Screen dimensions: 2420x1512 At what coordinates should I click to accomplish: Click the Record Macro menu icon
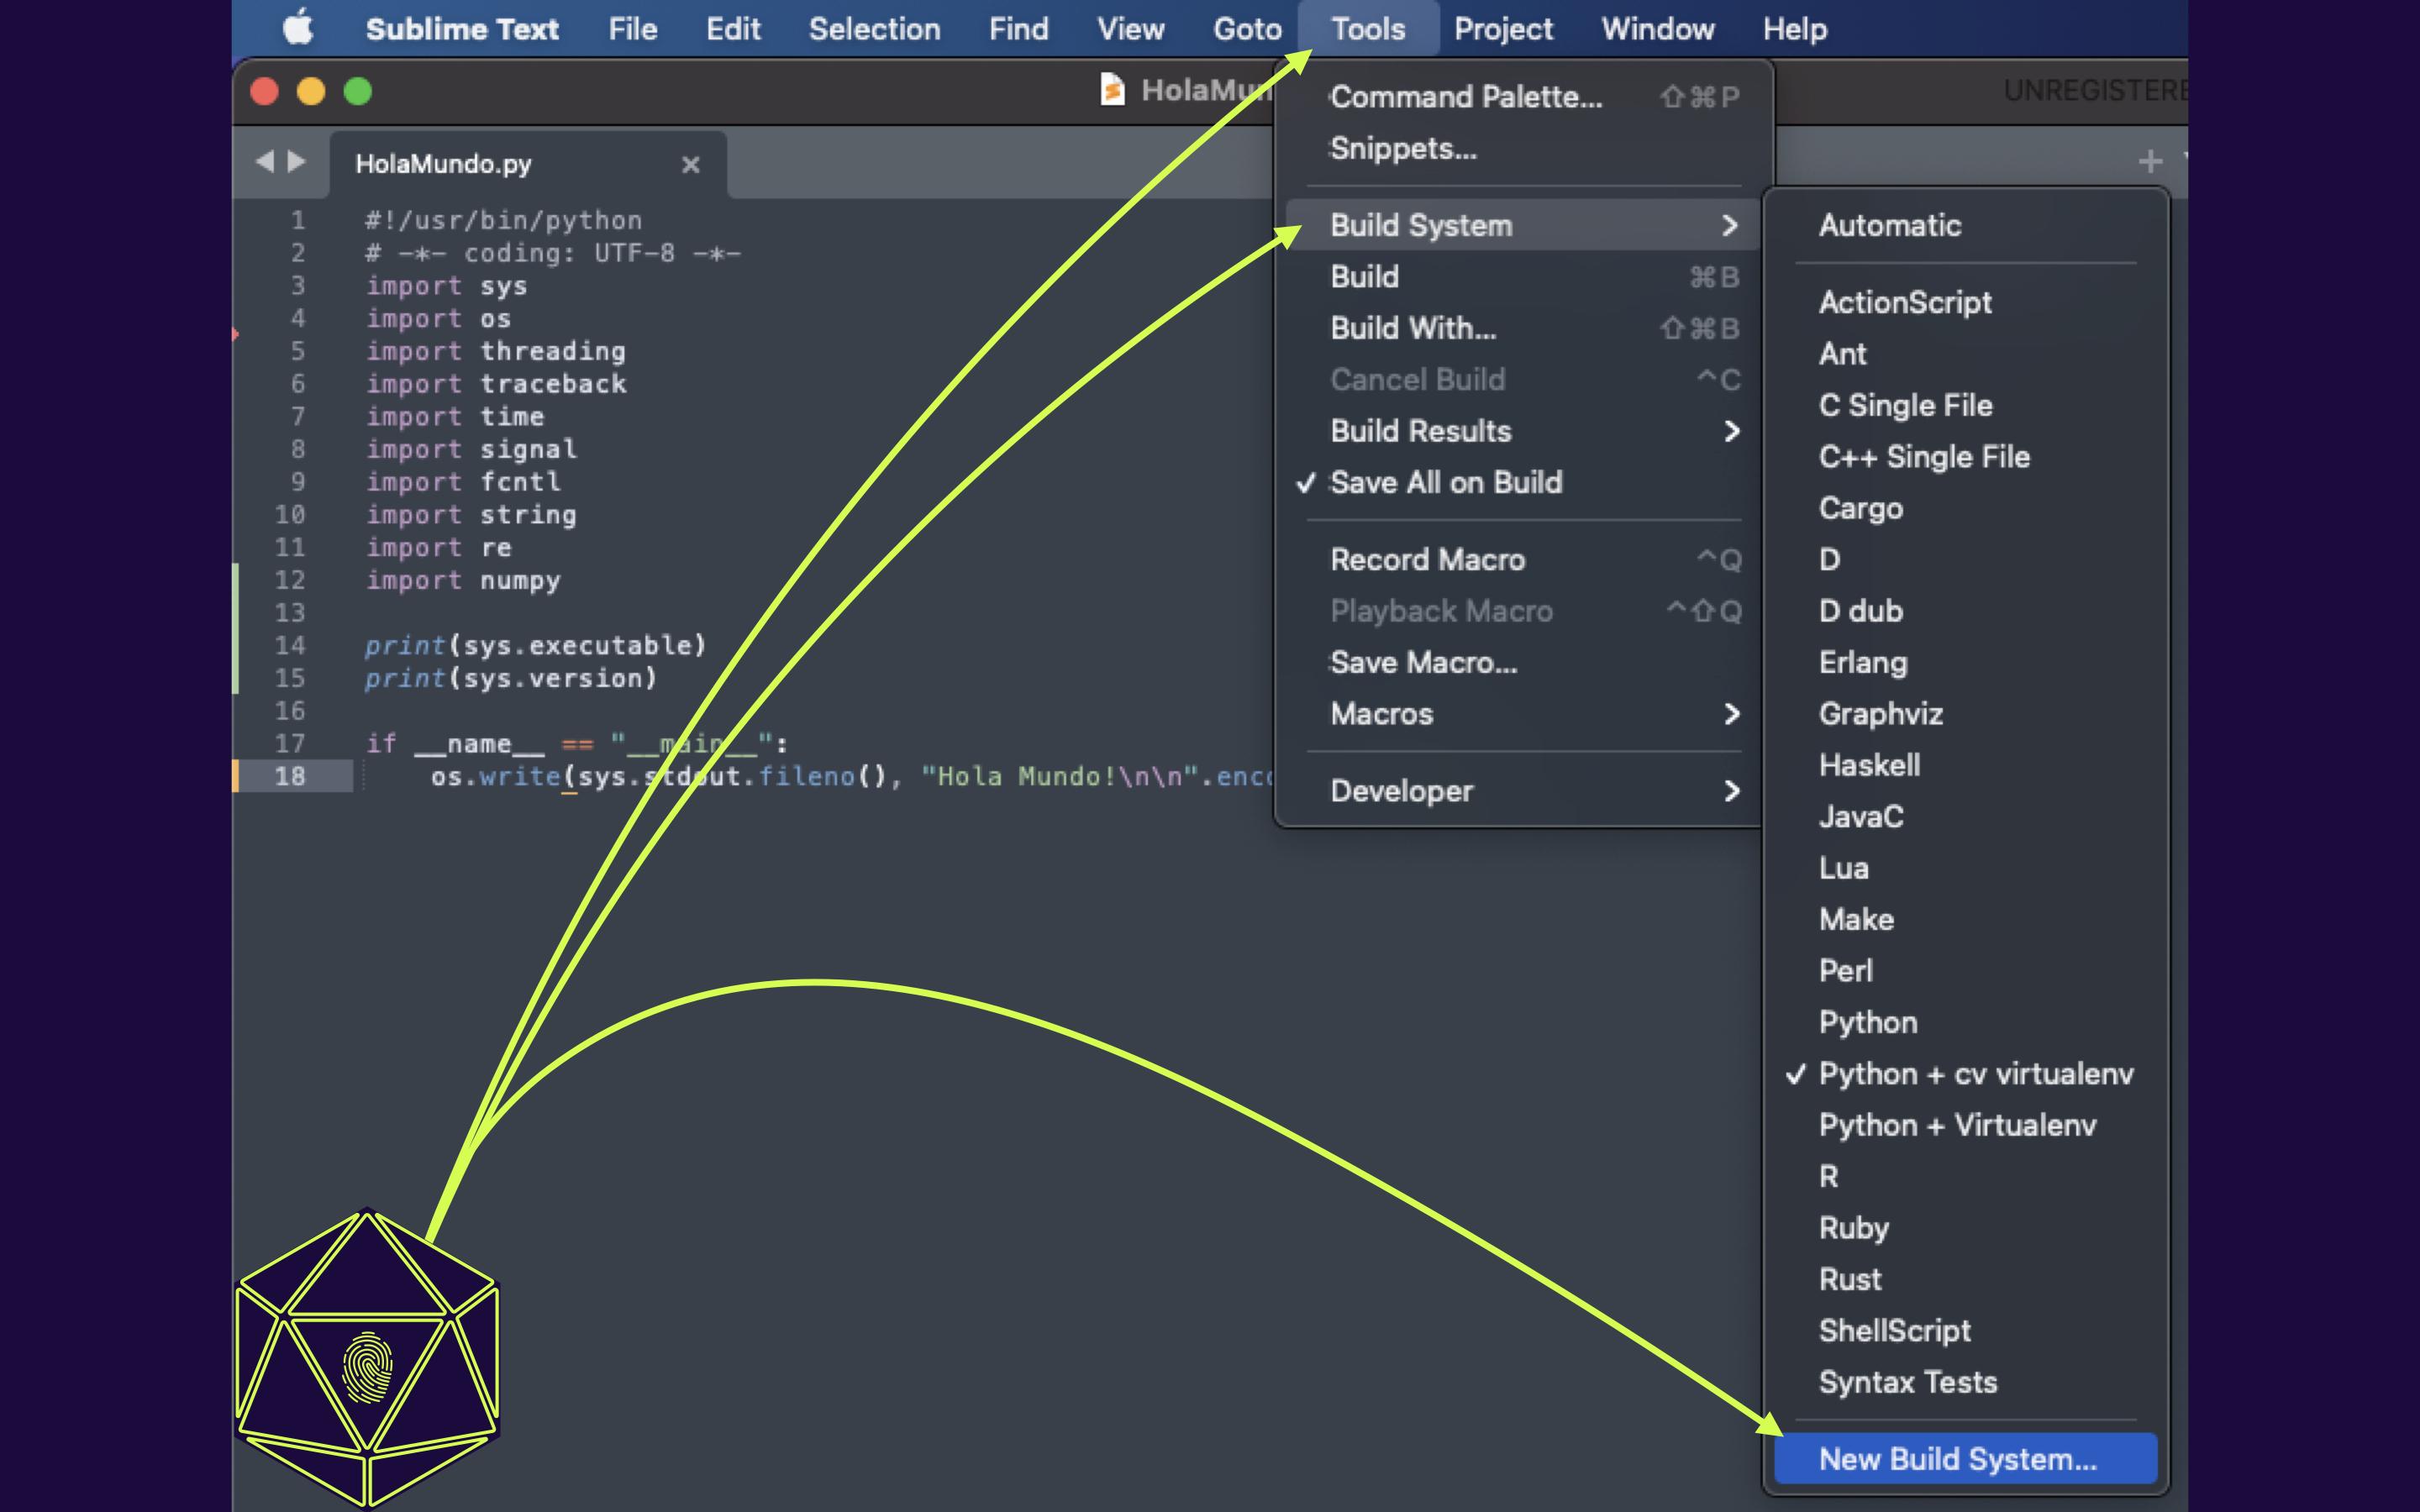coord(1427,559)
